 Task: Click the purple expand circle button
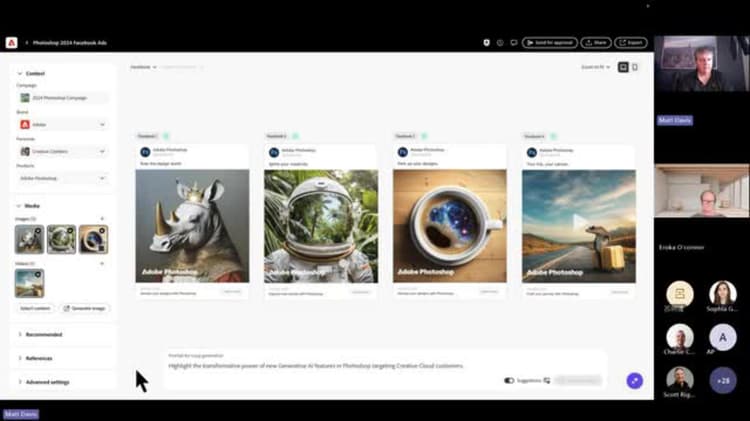[x=635, y=381]
